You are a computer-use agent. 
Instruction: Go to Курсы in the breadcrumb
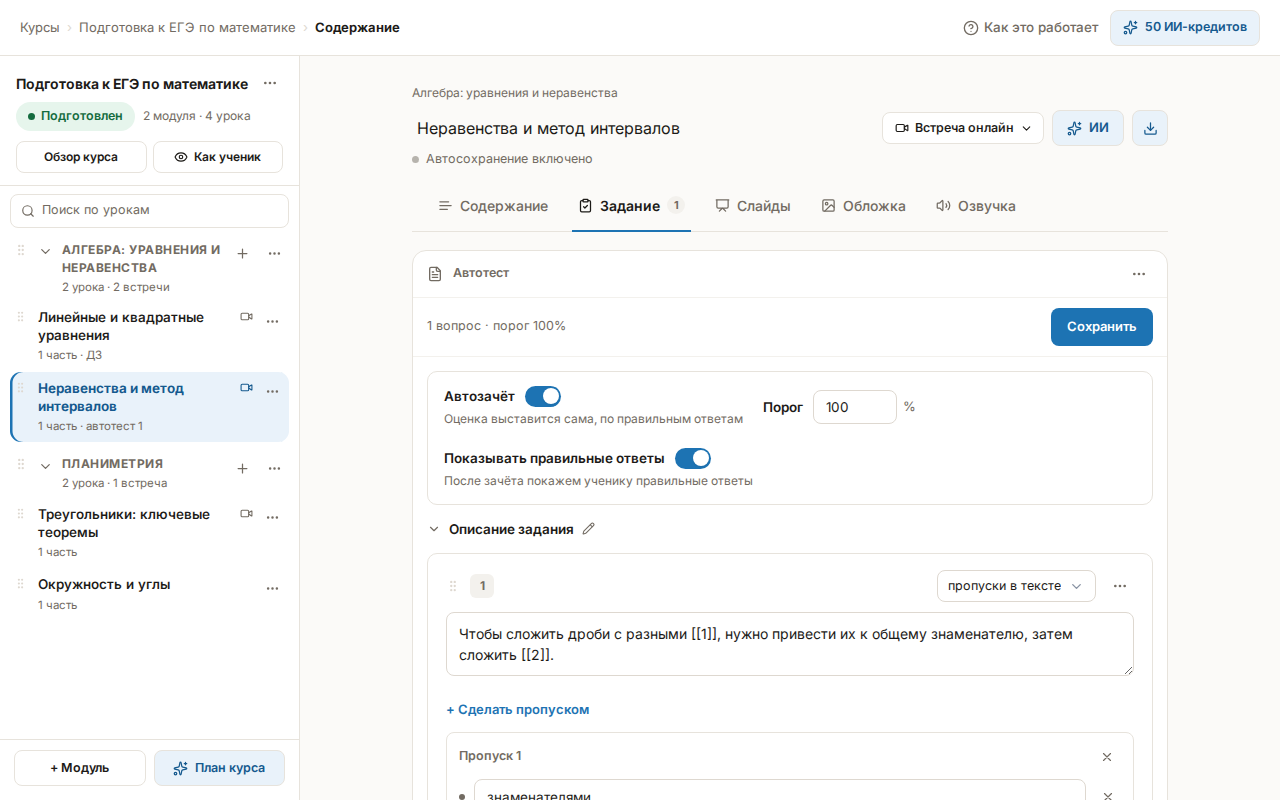point(40,28)
